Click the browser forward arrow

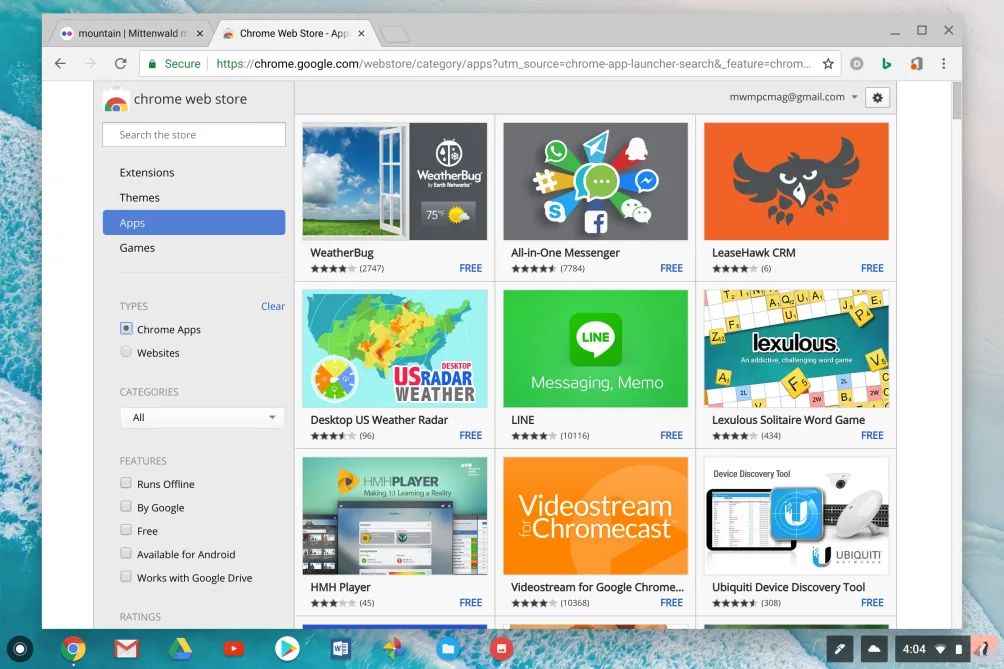coord(90,63)
